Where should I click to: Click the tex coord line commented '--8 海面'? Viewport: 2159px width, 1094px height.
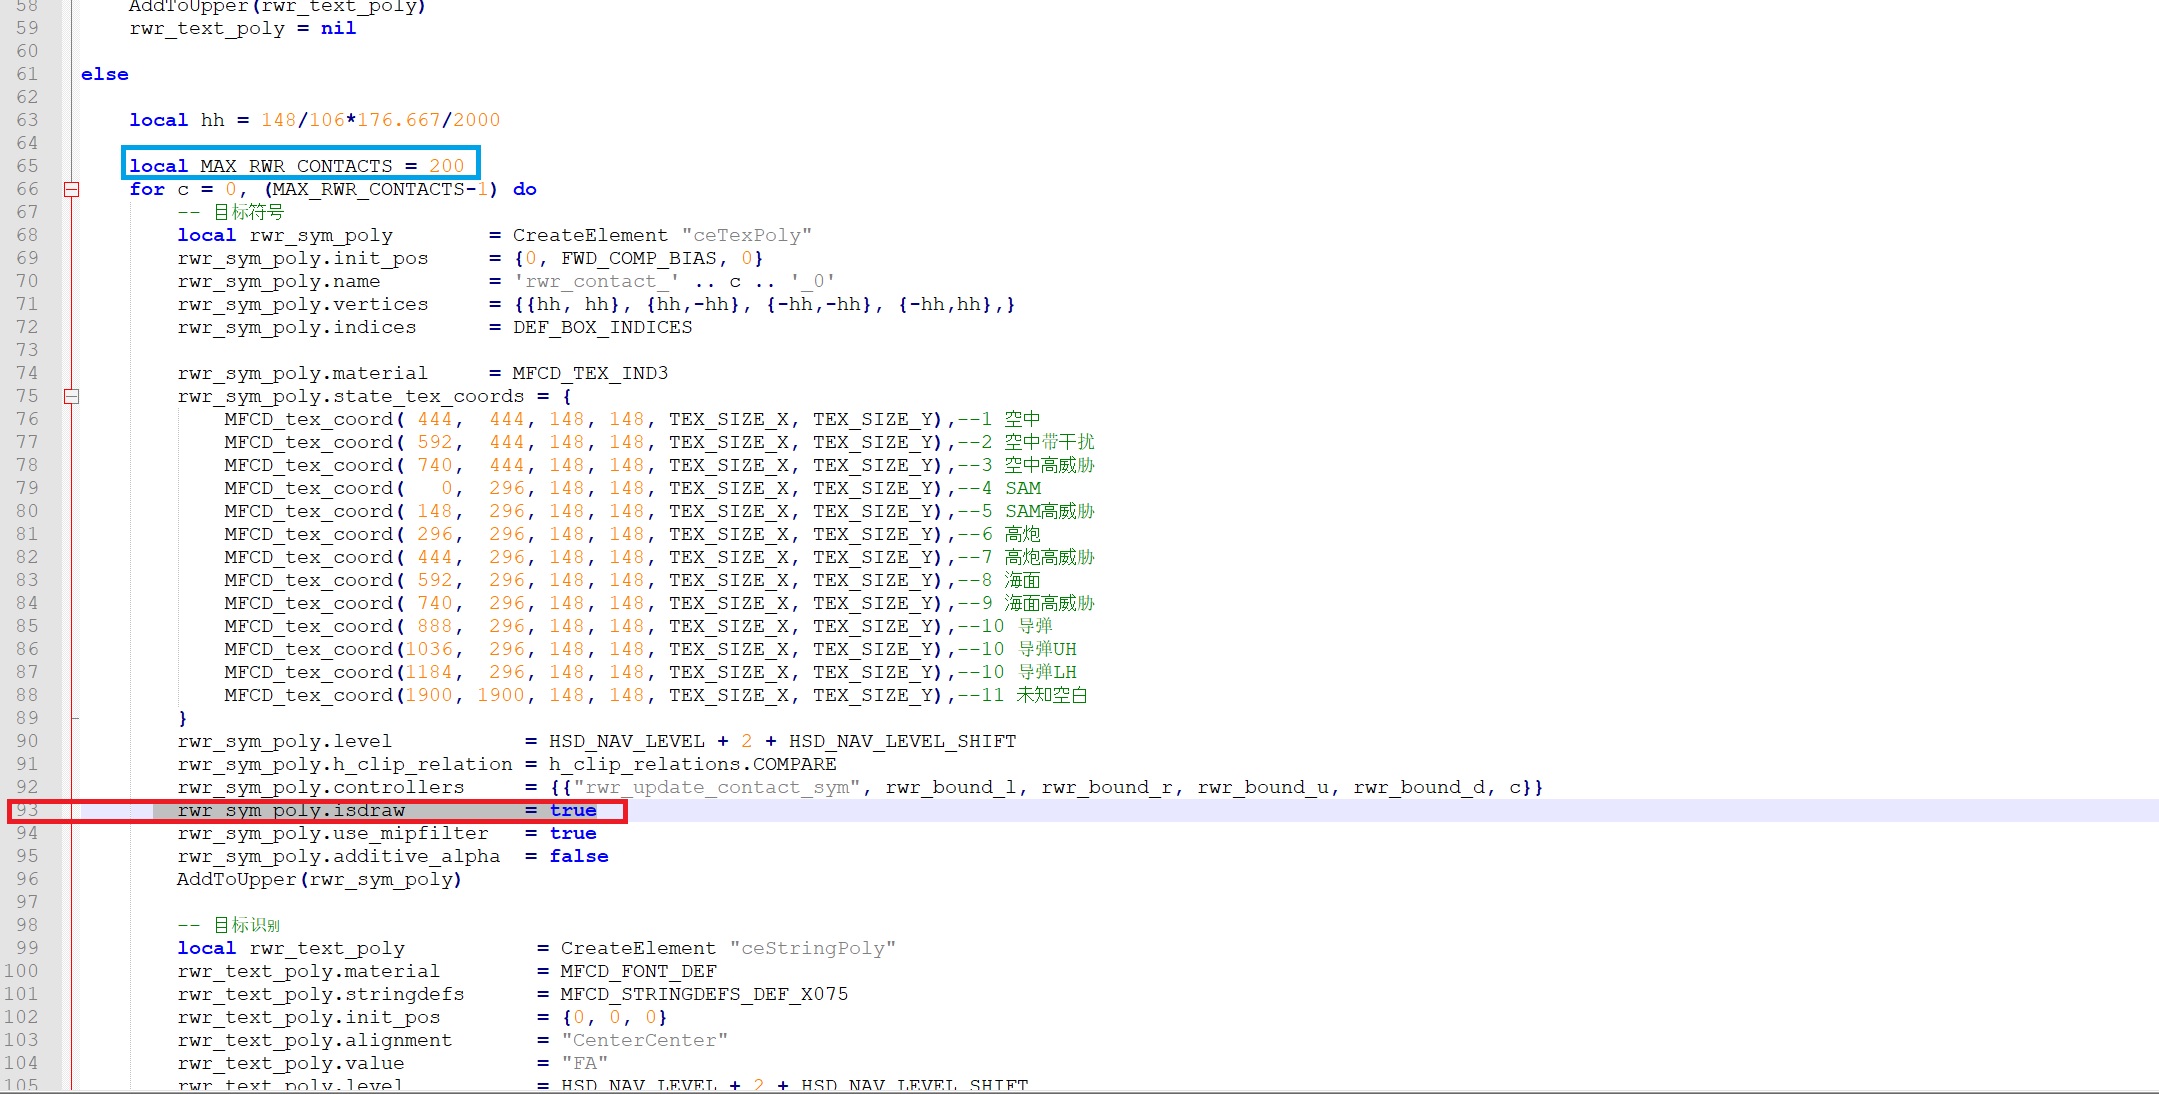(x=633, y=580)
